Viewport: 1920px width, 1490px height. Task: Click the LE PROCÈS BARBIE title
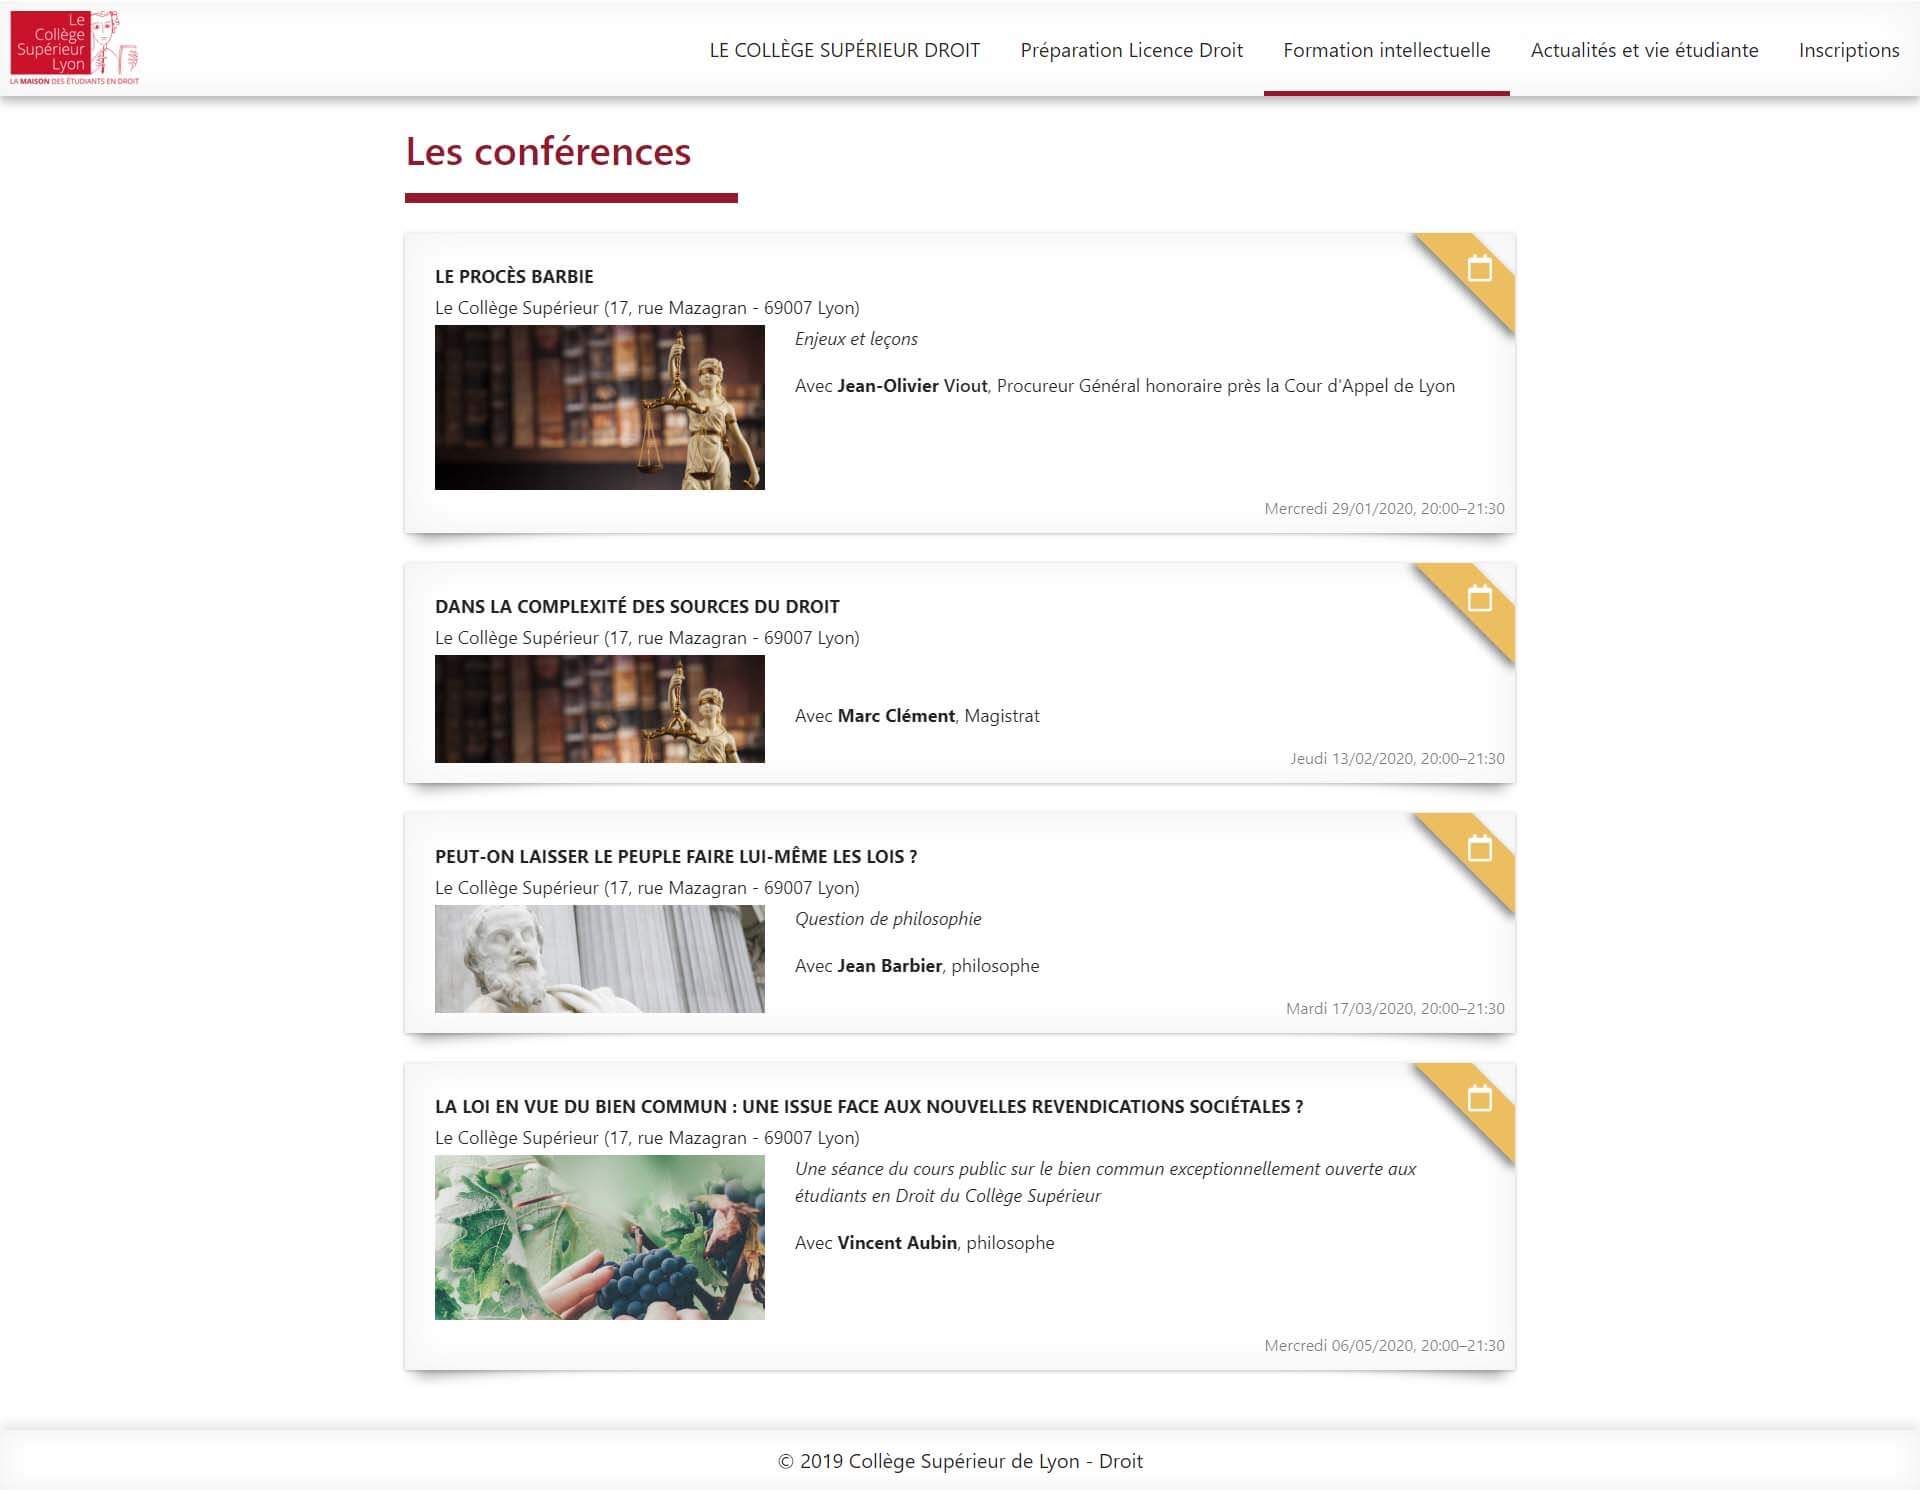point(514,277)
